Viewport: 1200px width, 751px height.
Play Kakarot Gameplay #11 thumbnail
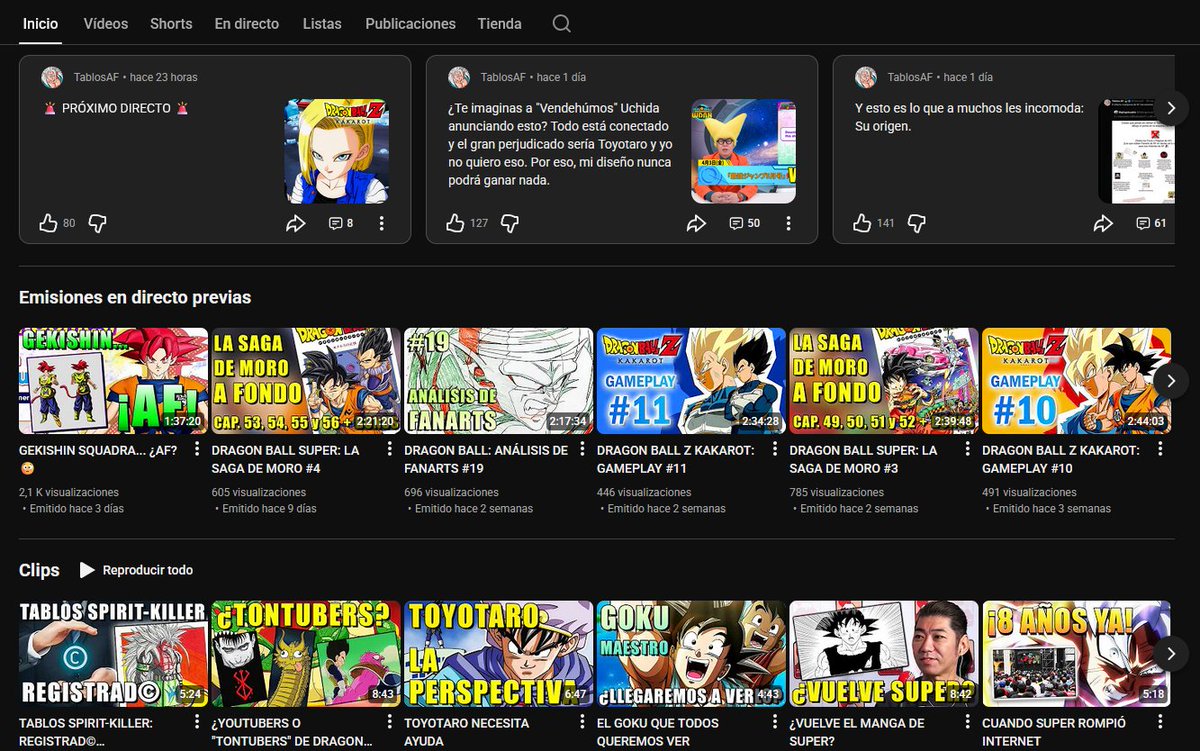coord(692,381)
